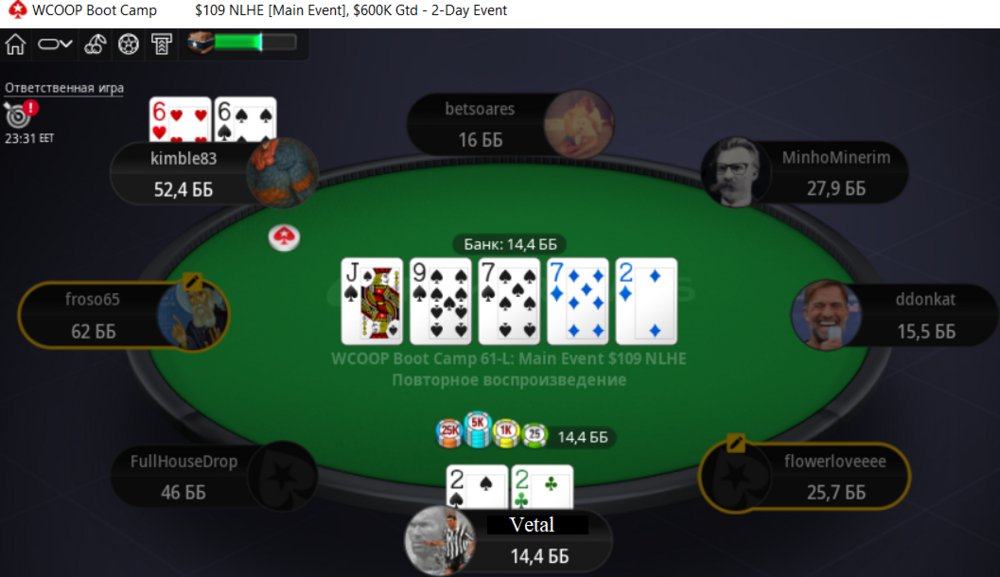Click the green rewards progress bar
Viewport: 1000px width, 577px height.
tap(255, 43)
